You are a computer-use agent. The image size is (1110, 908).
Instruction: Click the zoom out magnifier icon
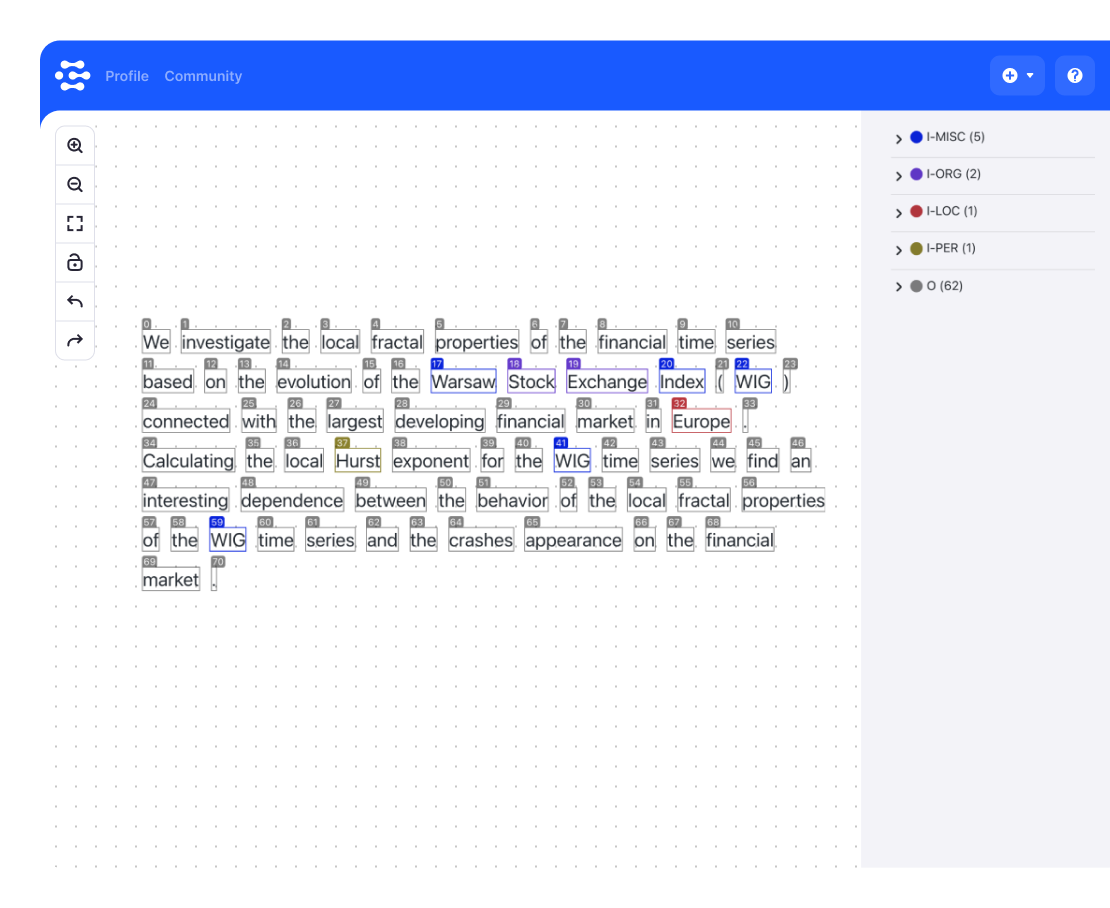point(75,185)
